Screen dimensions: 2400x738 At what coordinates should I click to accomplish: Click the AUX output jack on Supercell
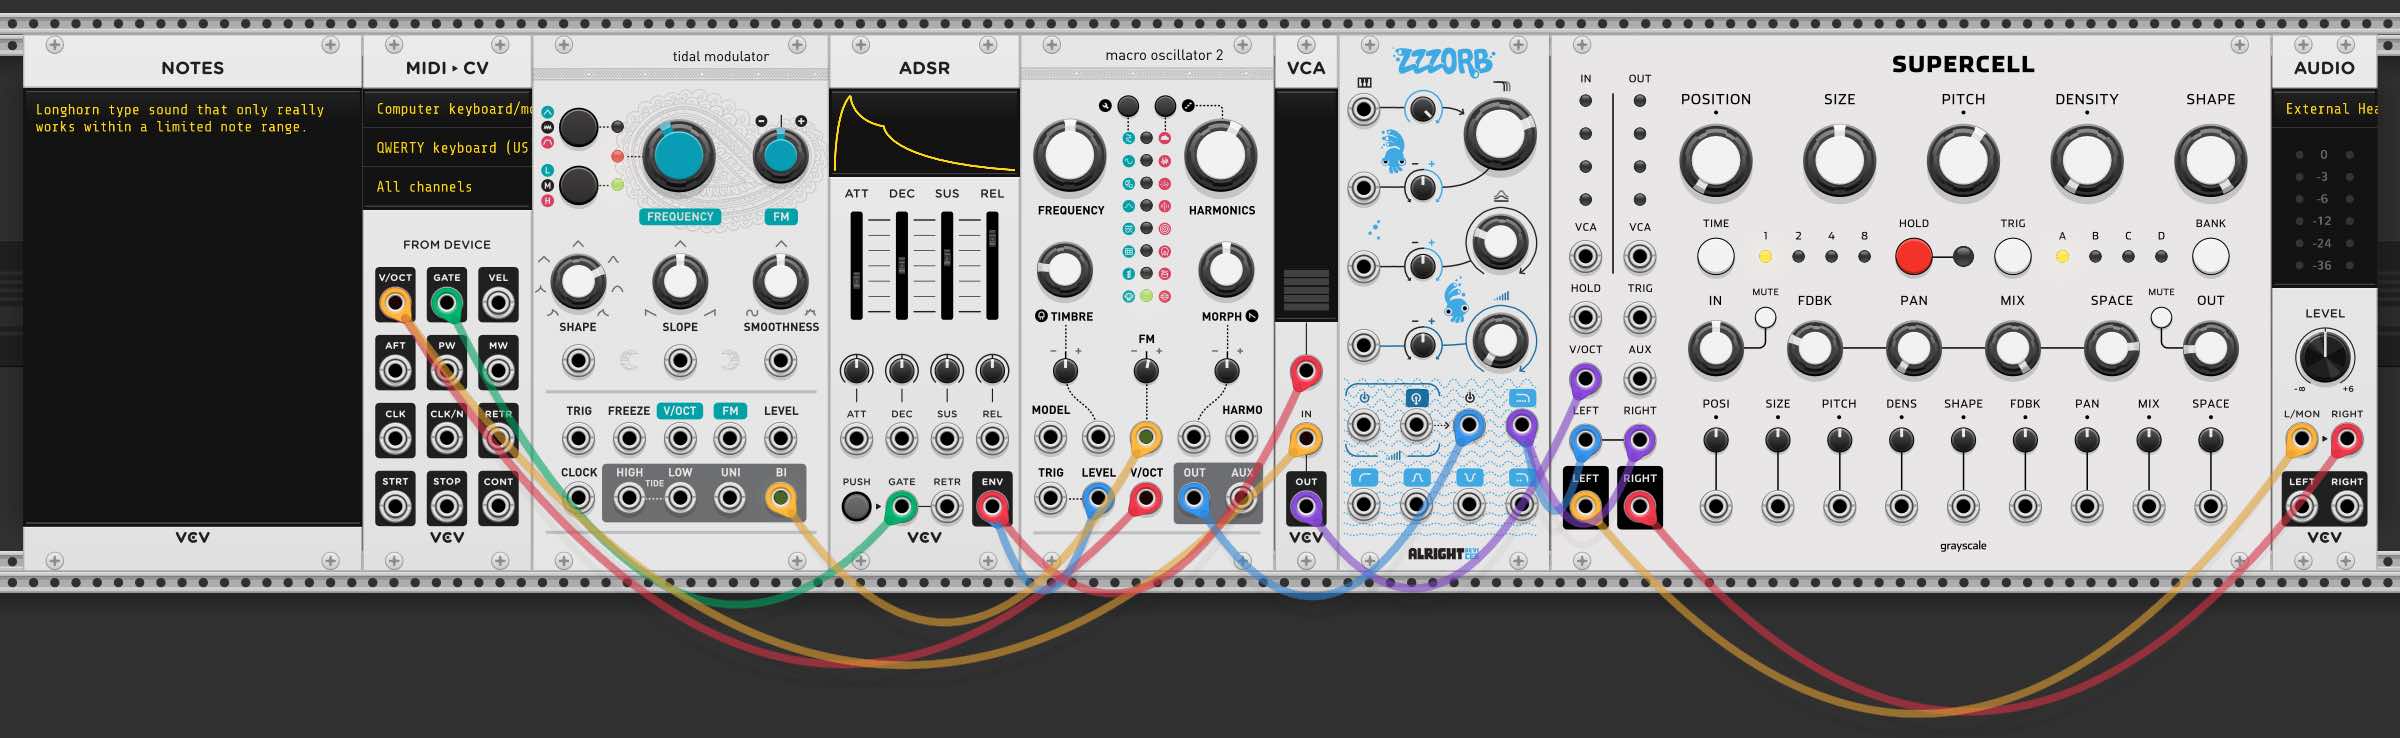pyautogui.click(x=1639, y=380)
